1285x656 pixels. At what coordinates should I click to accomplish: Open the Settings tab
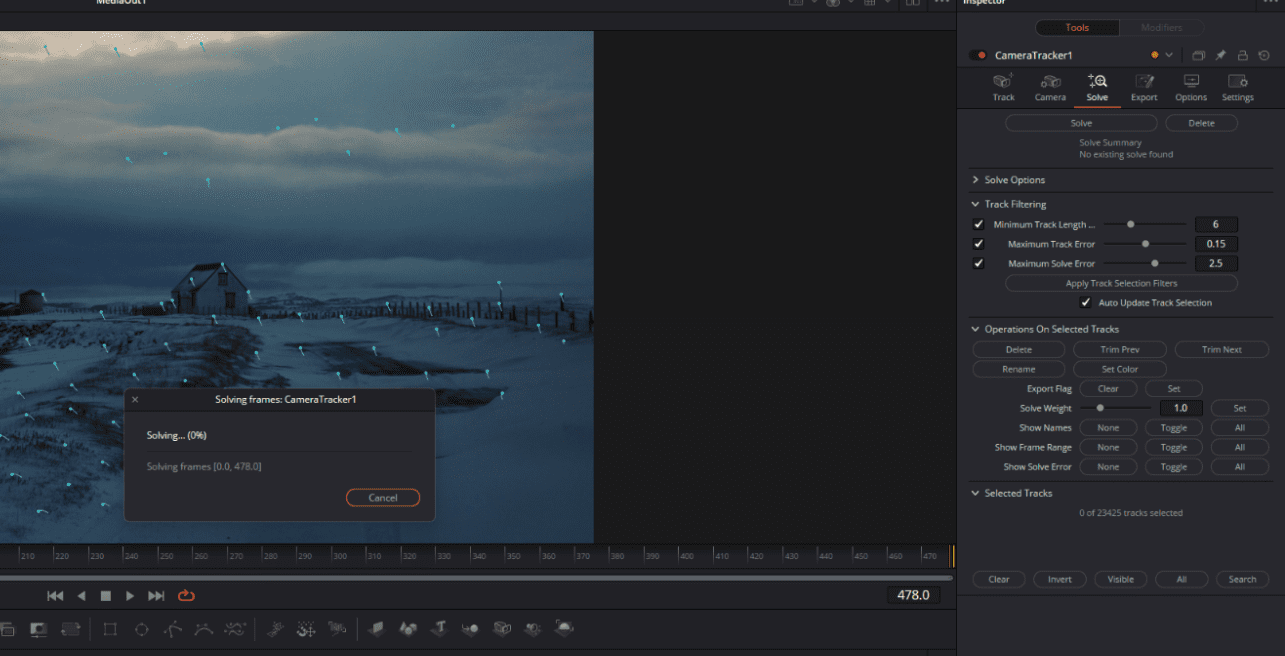click(1237, 87)
